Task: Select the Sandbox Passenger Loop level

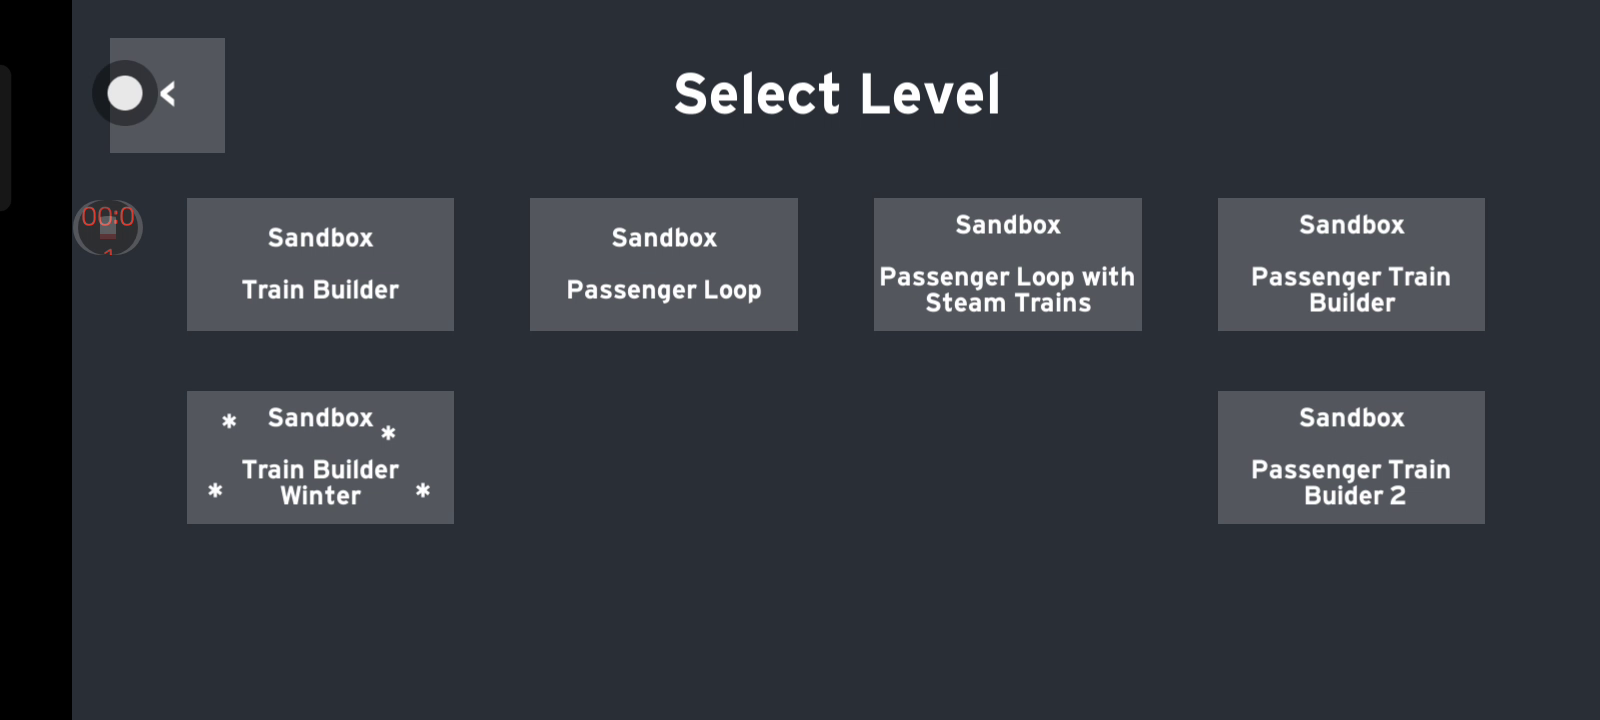Action: pos(663,264)
